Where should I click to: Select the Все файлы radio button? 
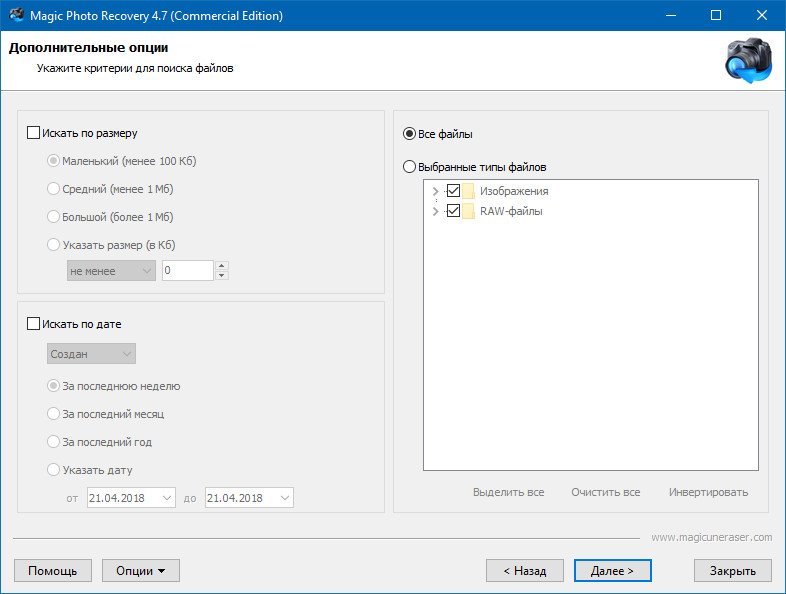pos(410,134)
